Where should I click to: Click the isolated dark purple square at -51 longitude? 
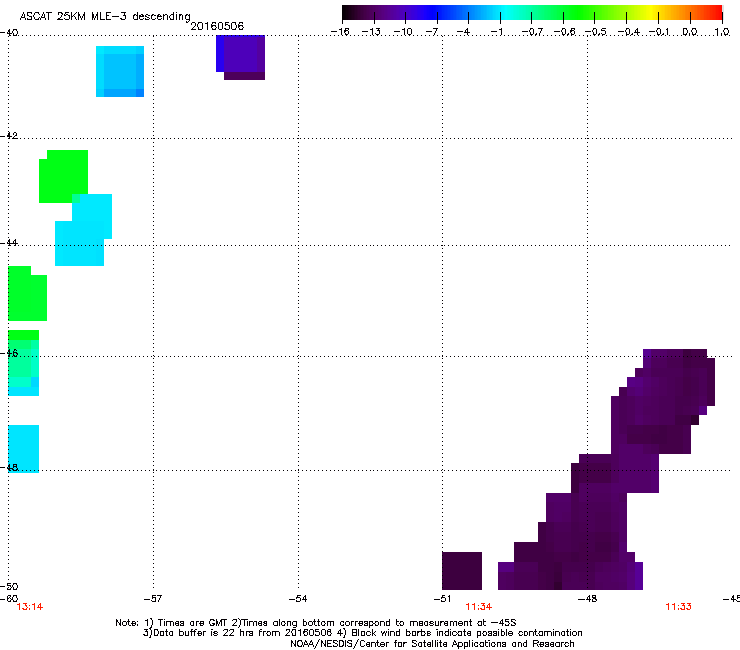[x=462, y=571]
